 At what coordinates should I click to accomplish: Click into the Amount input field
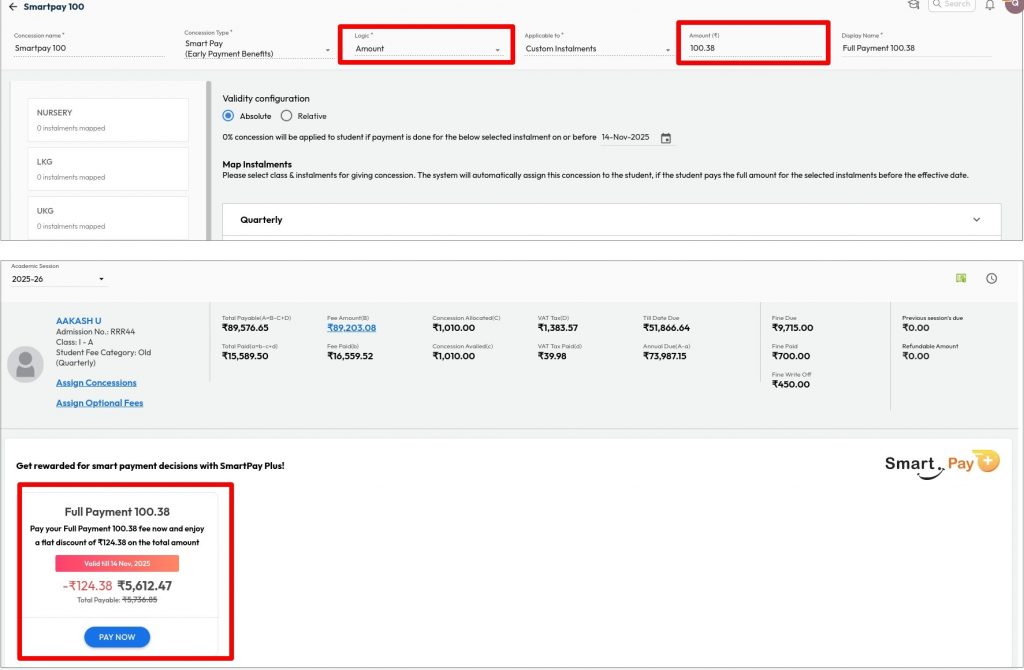coord(750,48)
